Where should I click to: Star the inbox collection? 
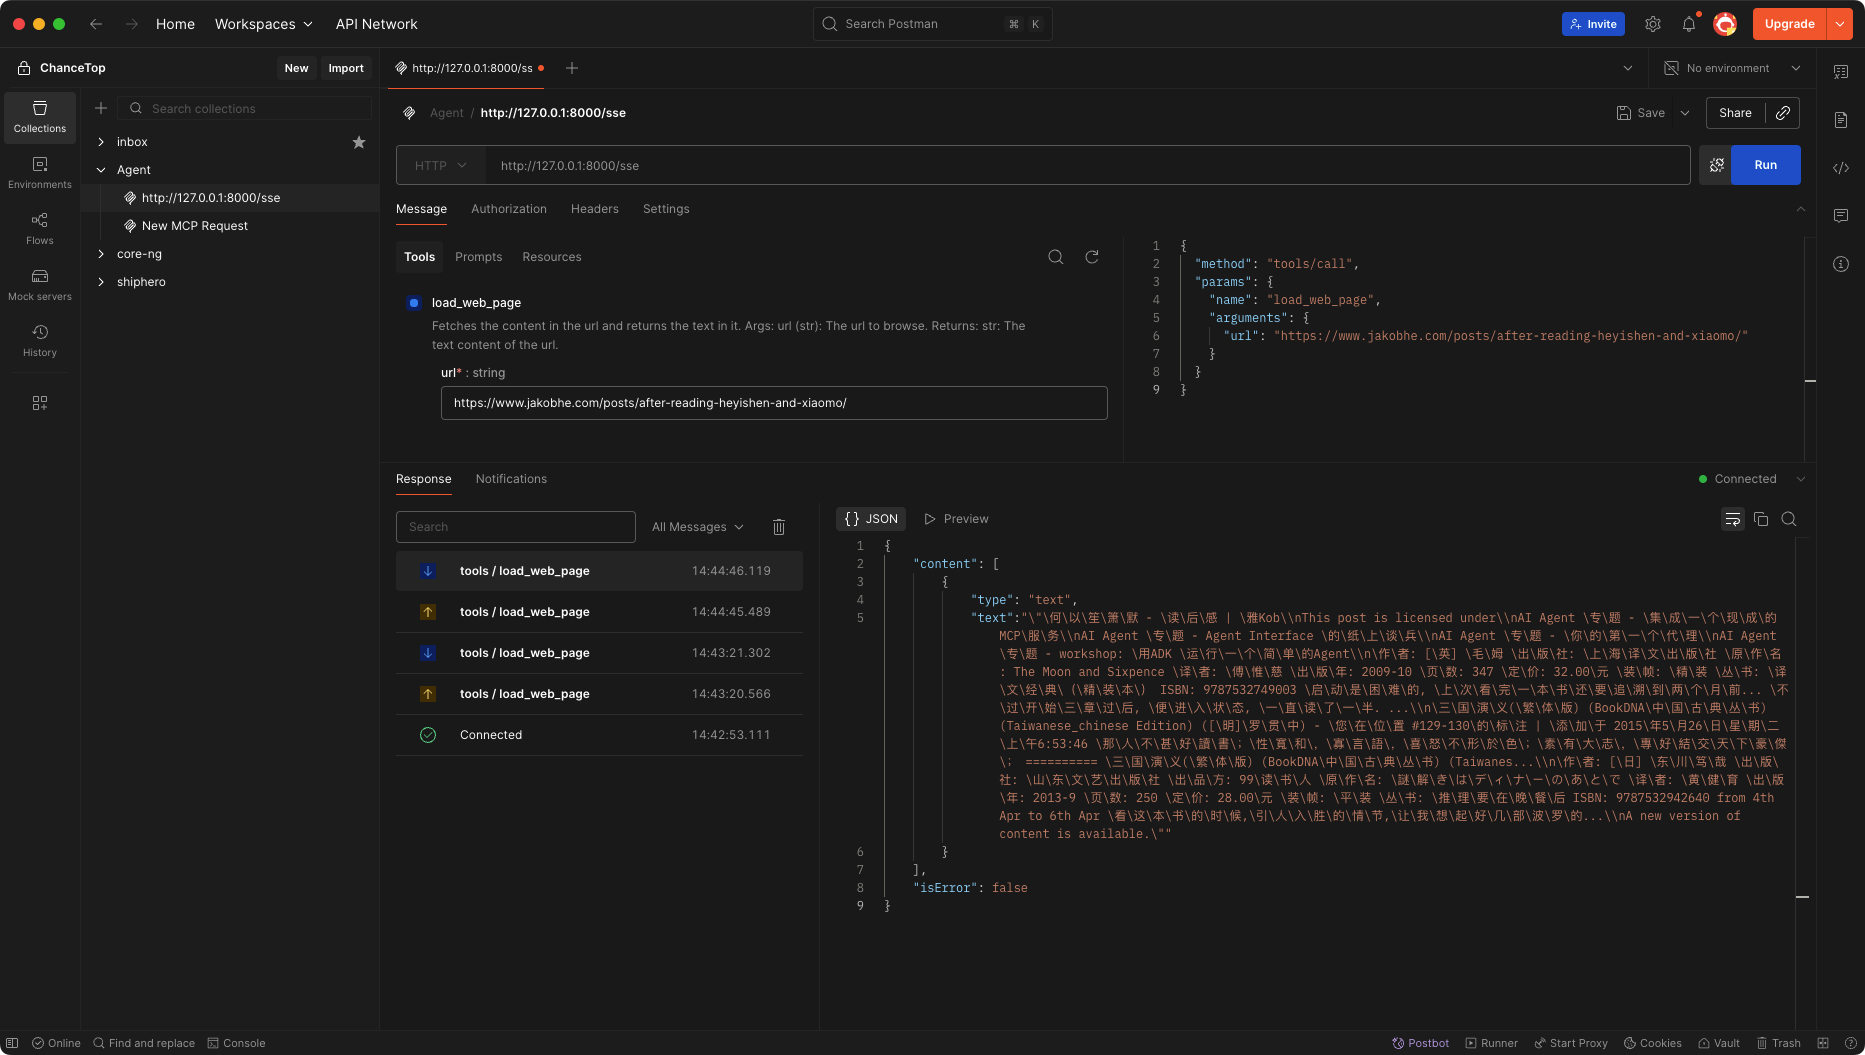(x=359, y=142)
